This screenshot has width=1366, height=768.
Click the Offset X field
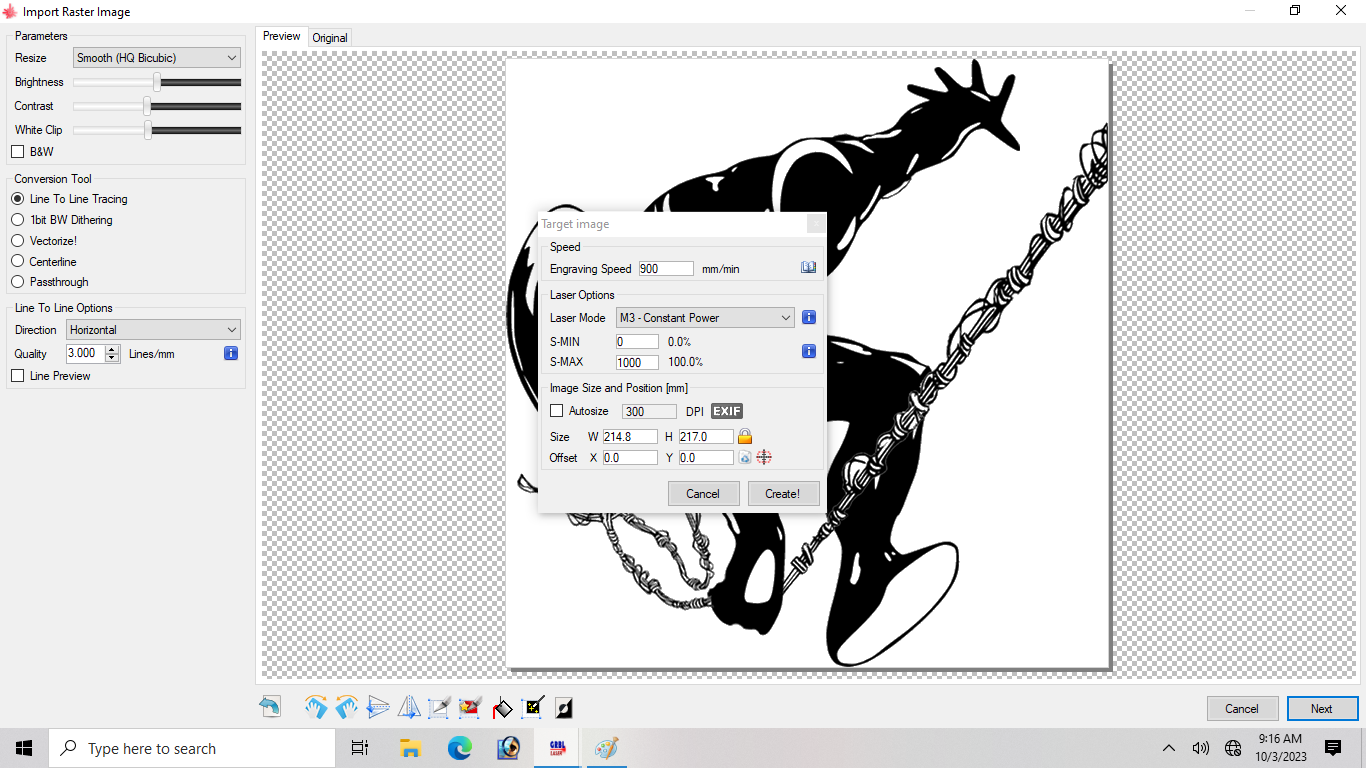pyautogui.click(x=630, y=458)
